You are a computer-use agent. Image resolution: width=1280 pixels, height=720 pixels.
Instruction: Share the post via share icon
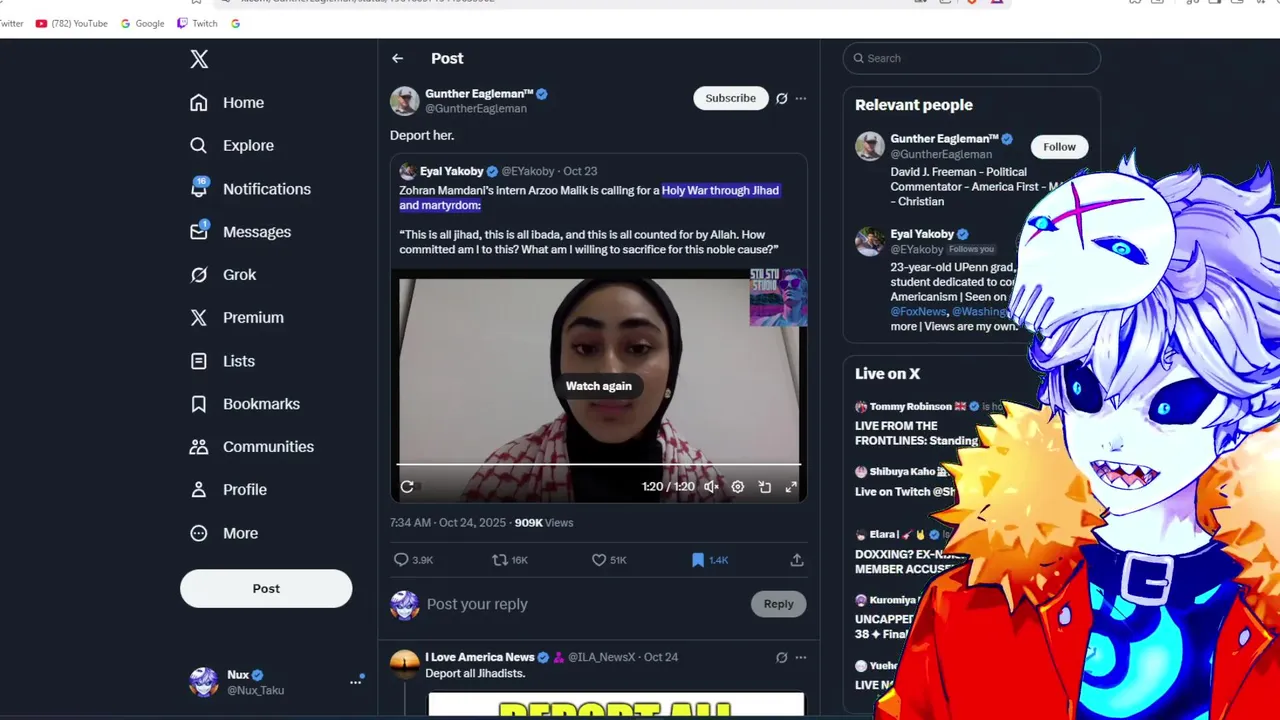[x=797, y=560]
